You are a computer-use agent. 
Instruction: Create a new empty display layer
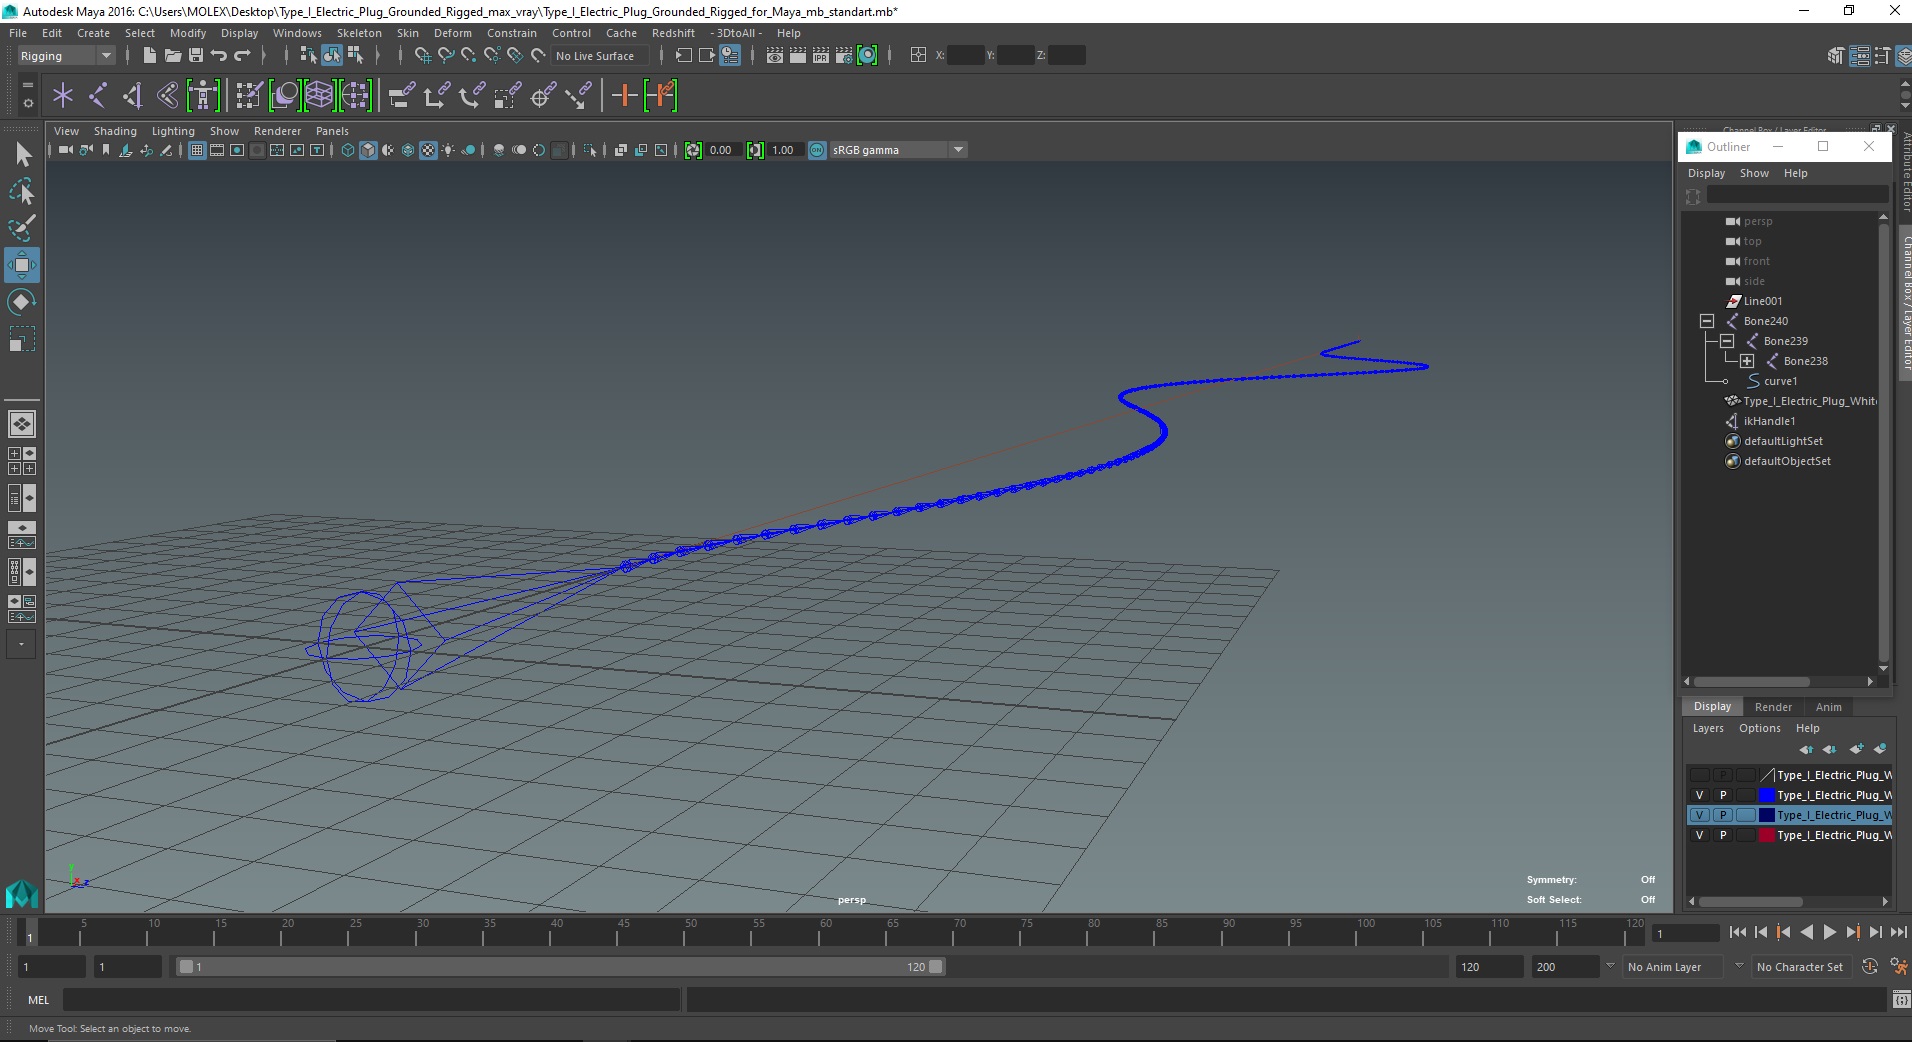click(x=1857, y=749)
